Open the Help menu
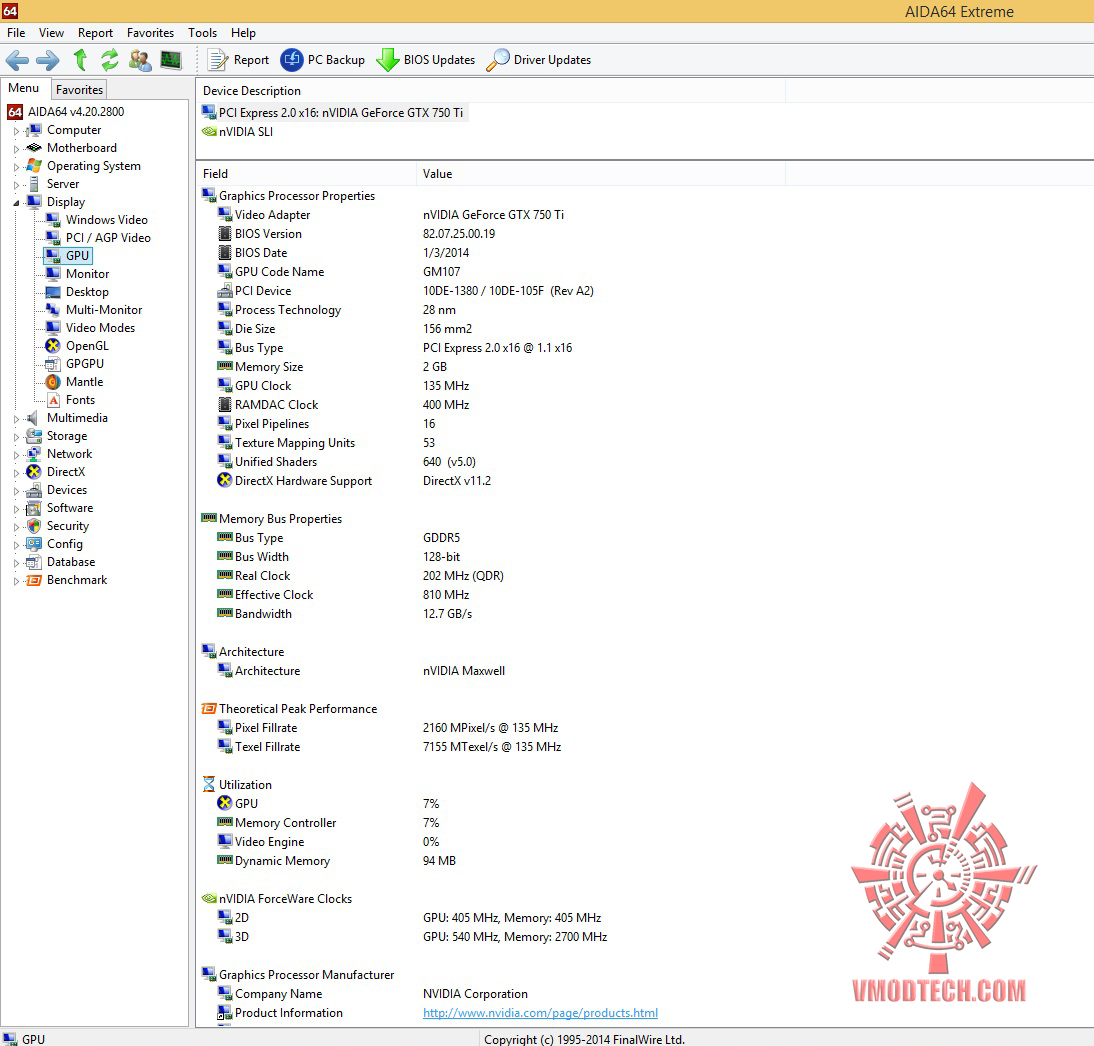The height and width of the screenshot is (1046, 1094). pos(243,33)
